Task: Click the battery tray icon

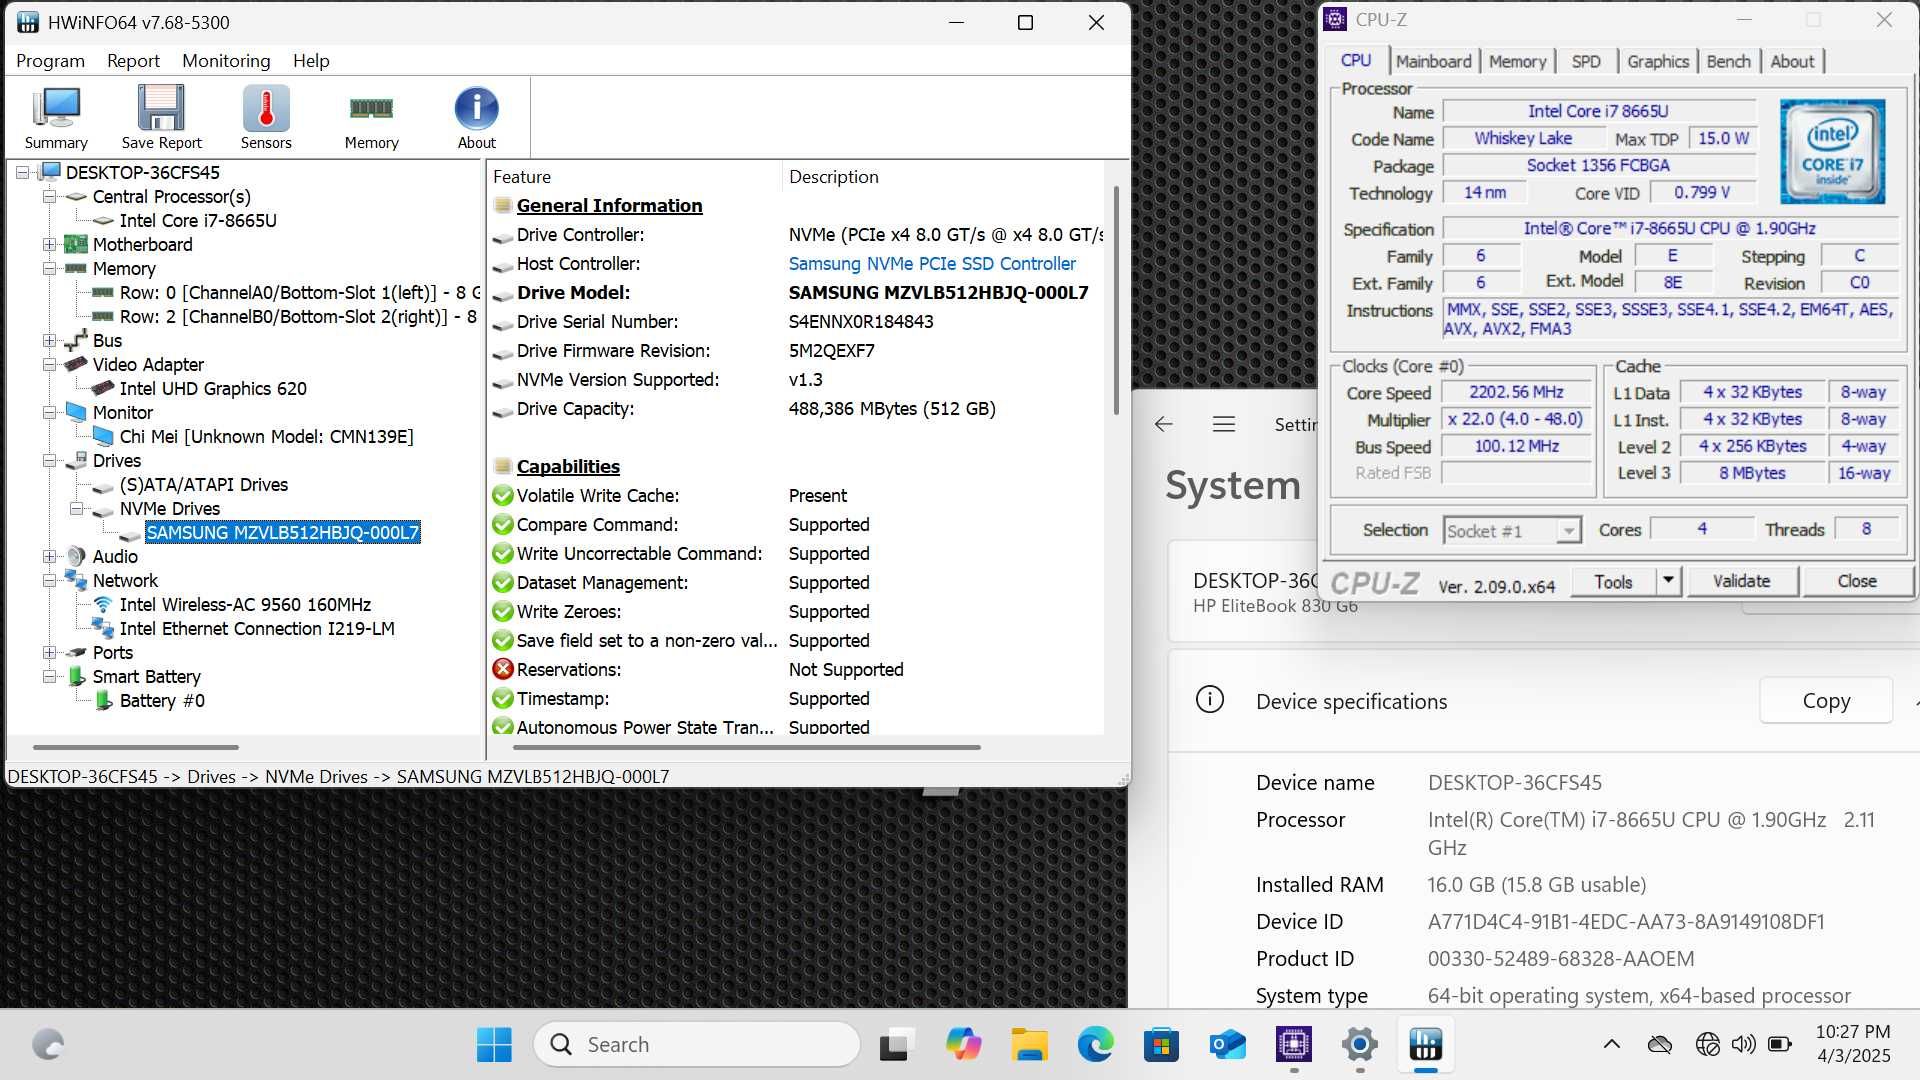Action: click(1780, 1045)
